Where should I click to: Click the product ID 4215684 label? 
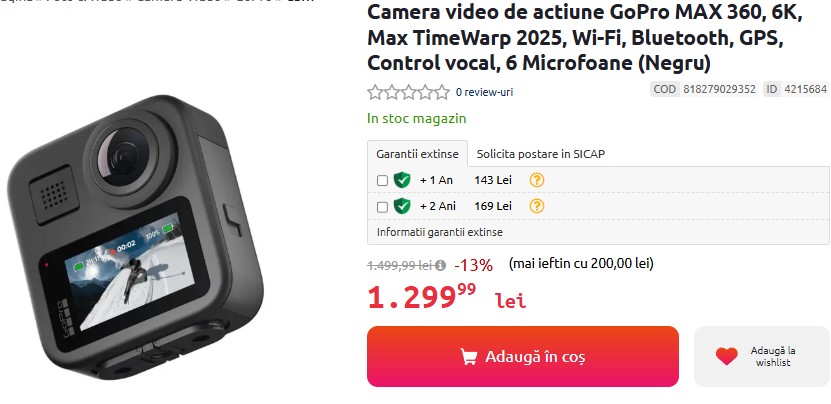[797, 89]
